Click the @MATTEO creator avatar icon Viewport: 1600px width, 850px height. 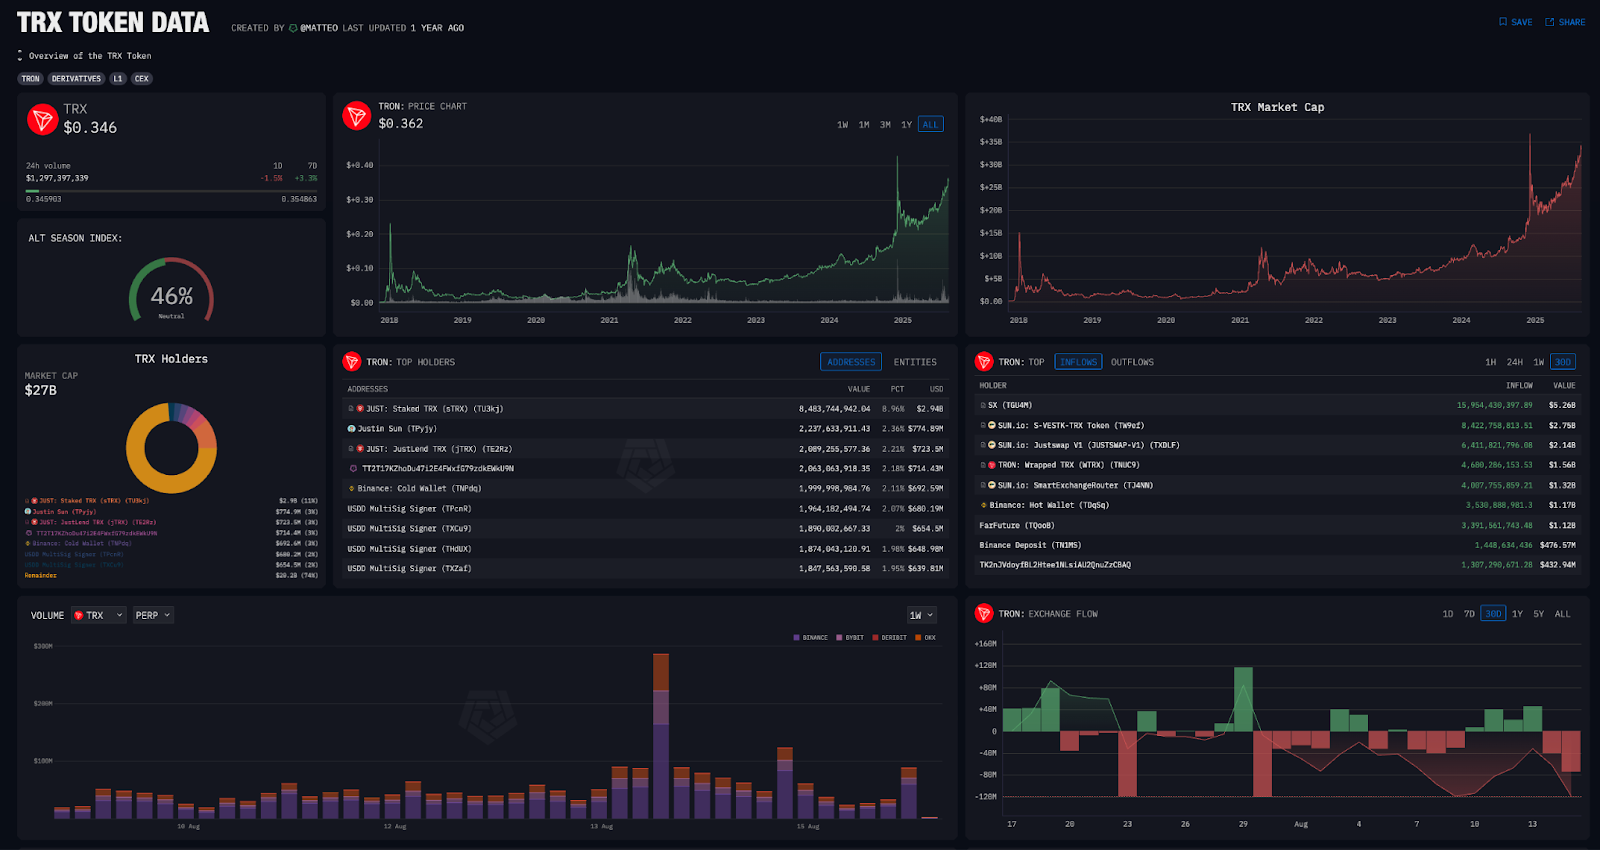point(293,28)
